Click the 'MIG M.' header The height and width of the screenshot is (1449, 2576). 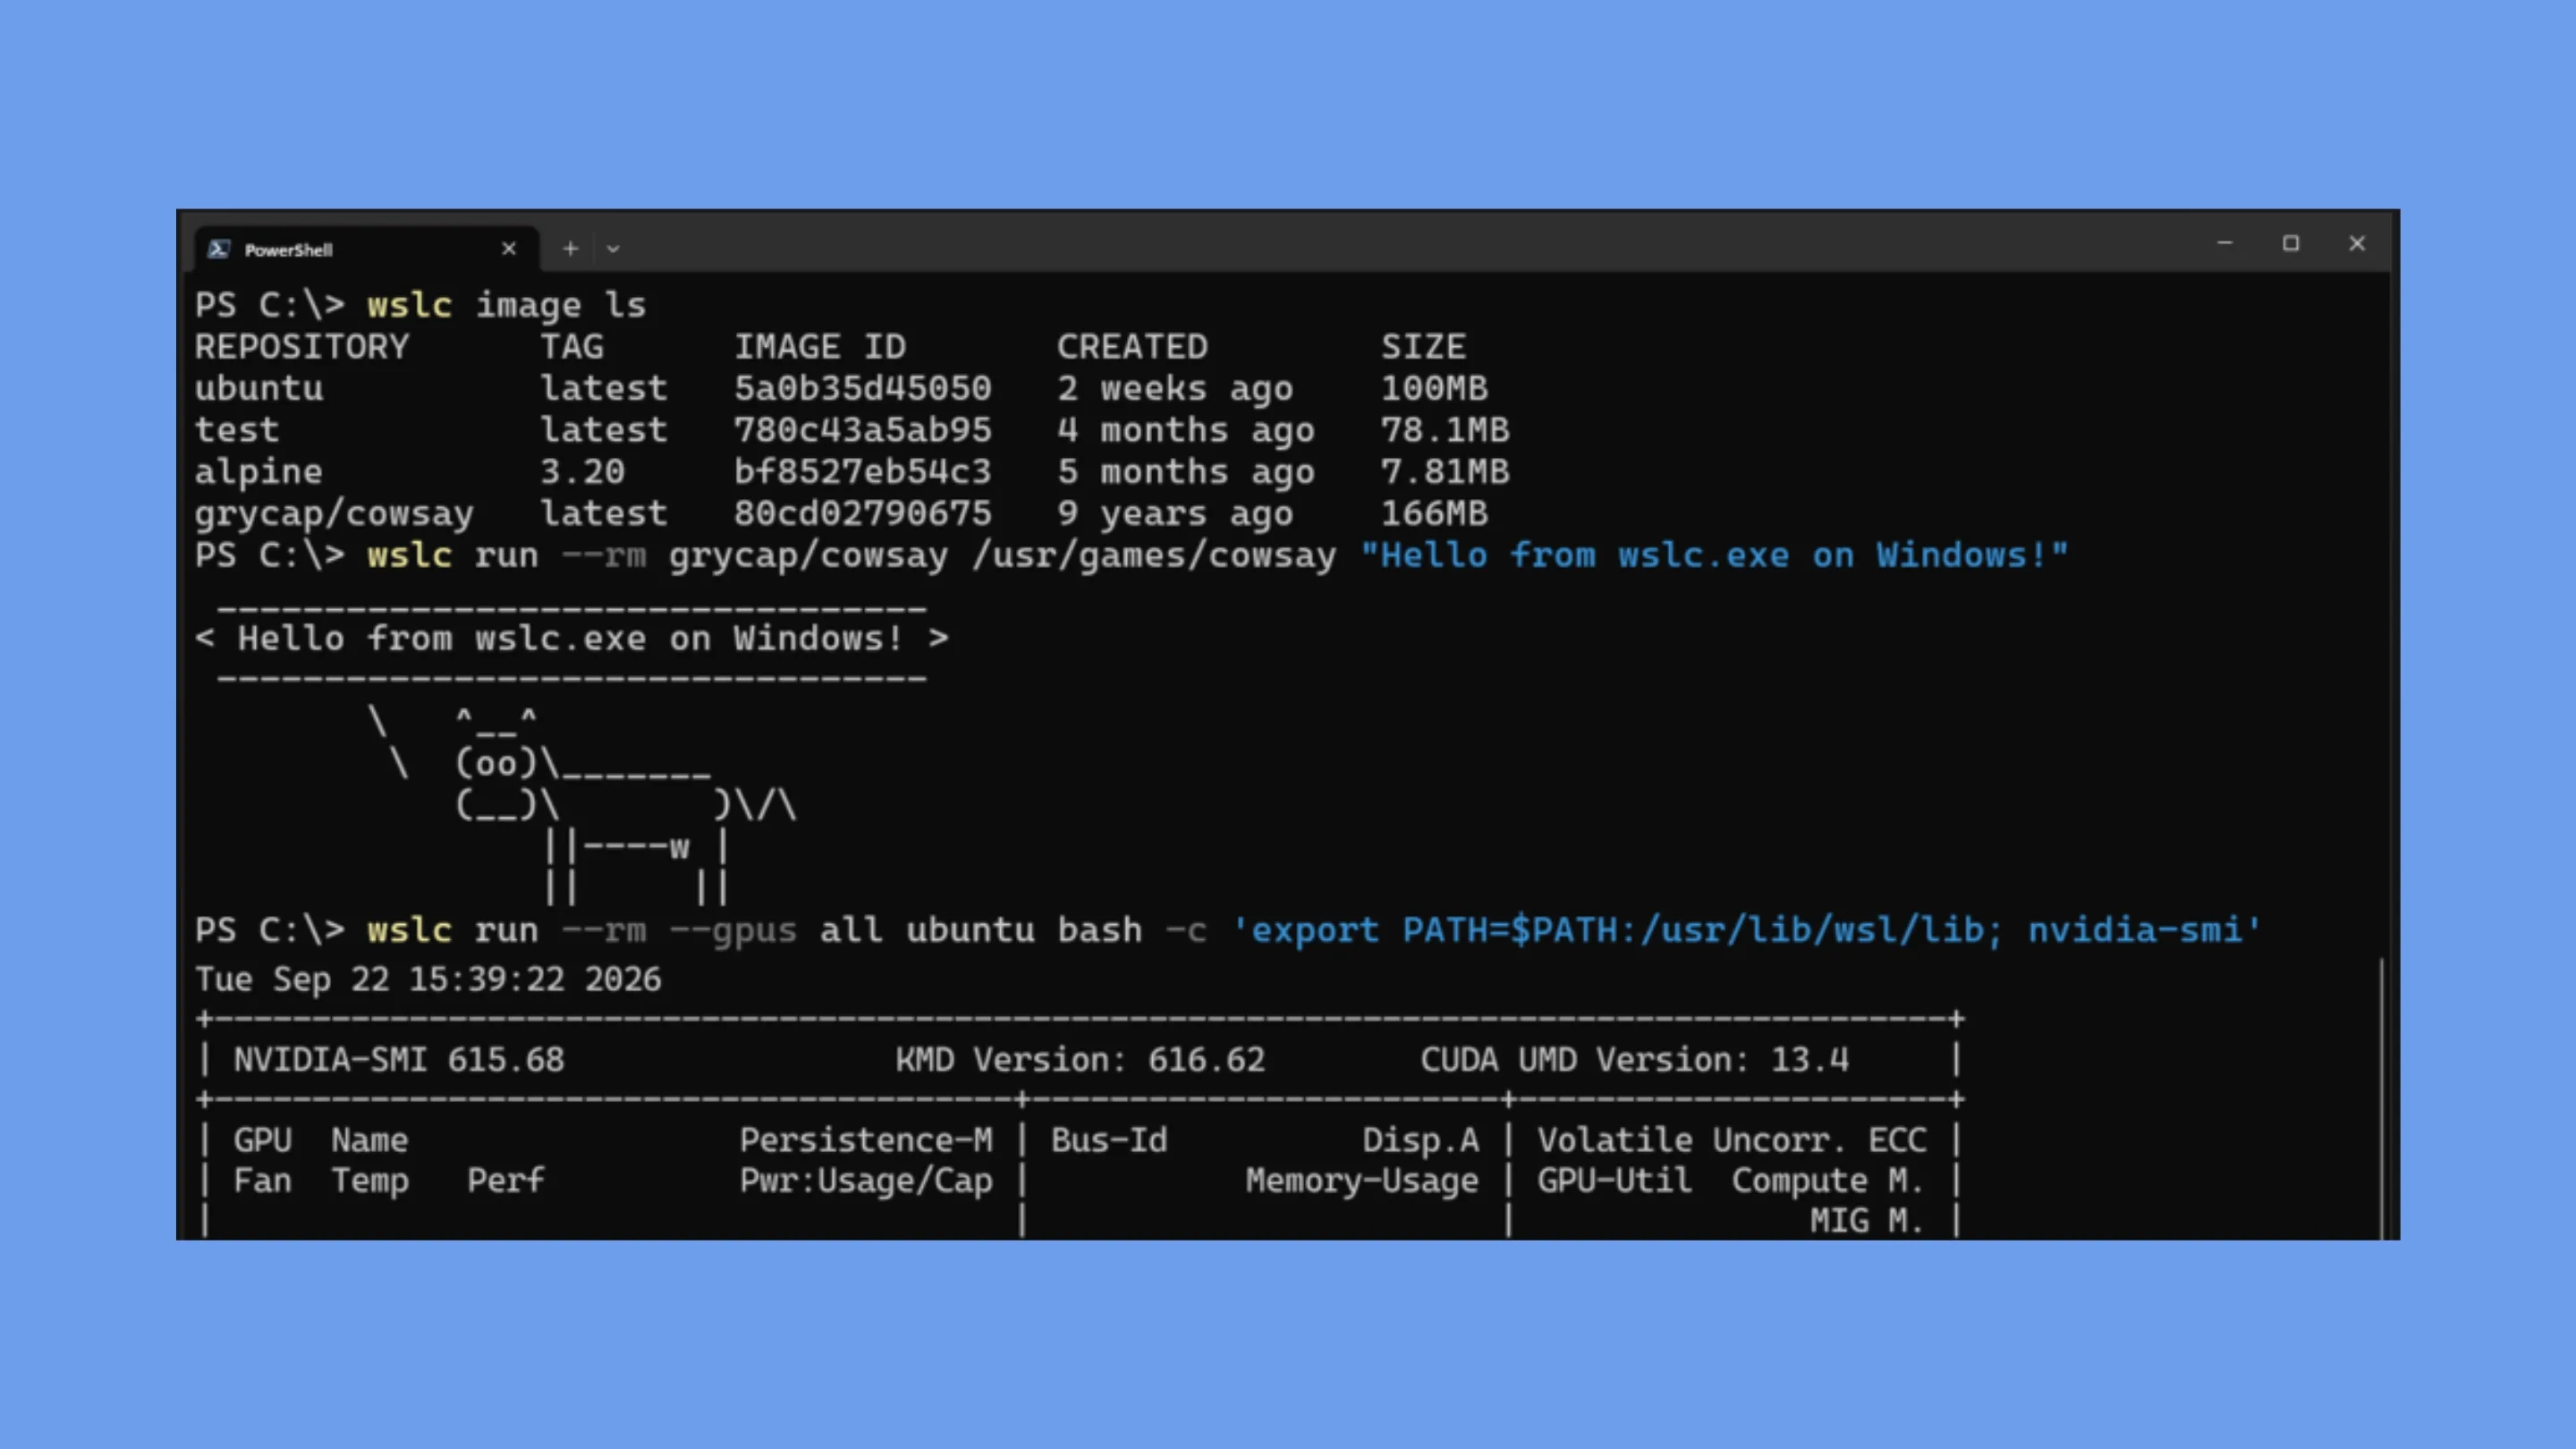1868,1221
